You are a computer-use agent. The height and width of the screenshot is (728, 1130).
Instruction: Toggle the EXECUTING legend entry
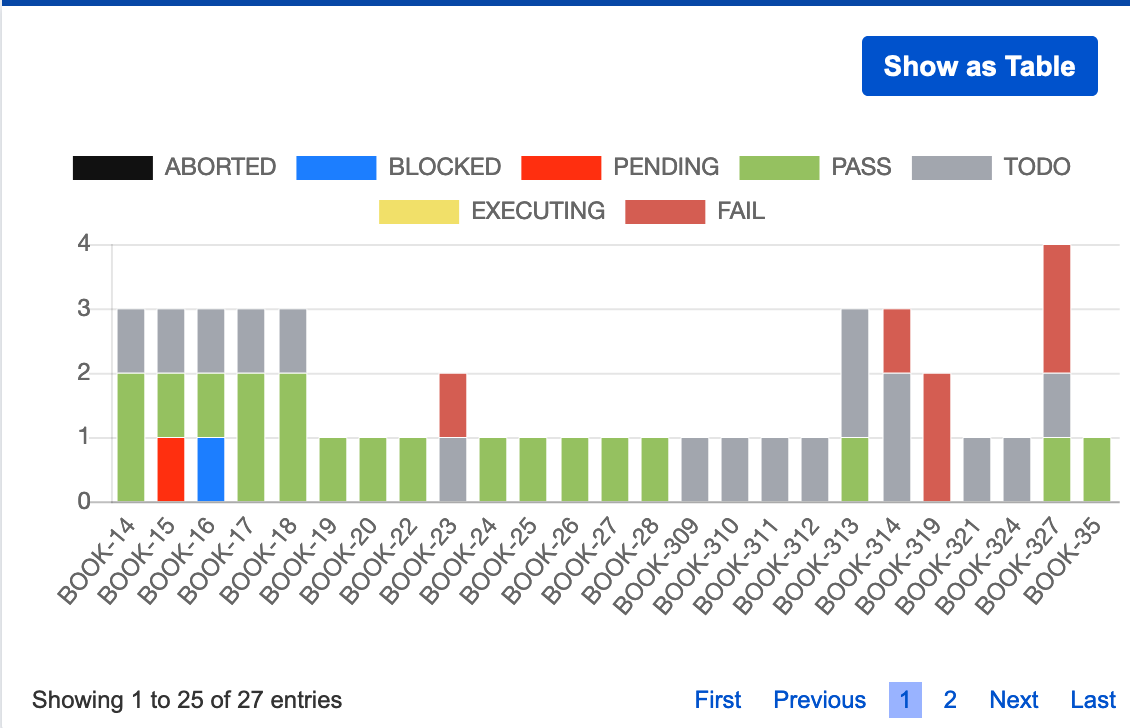pyautogui.click(x=537, y=211)
